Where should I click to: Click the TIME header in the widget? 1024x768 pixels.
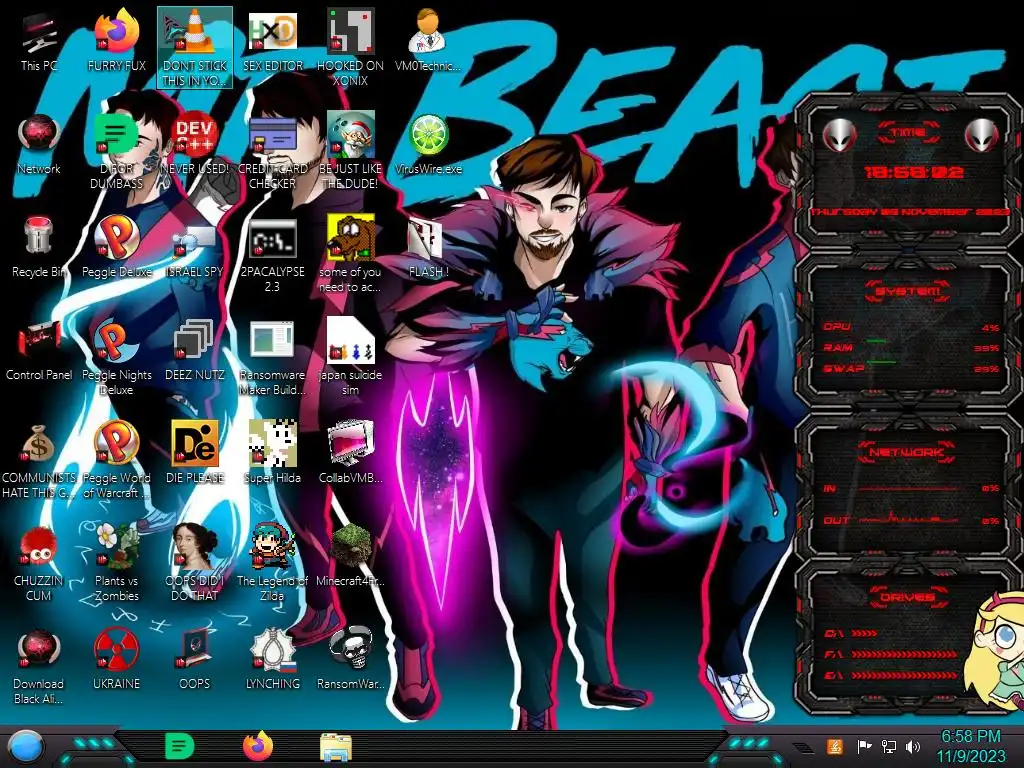(908, 133)
